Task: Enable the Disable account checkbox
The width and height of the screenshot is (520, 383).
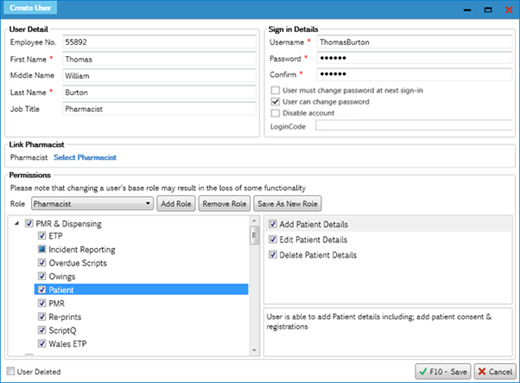Action: coord(275,113)
